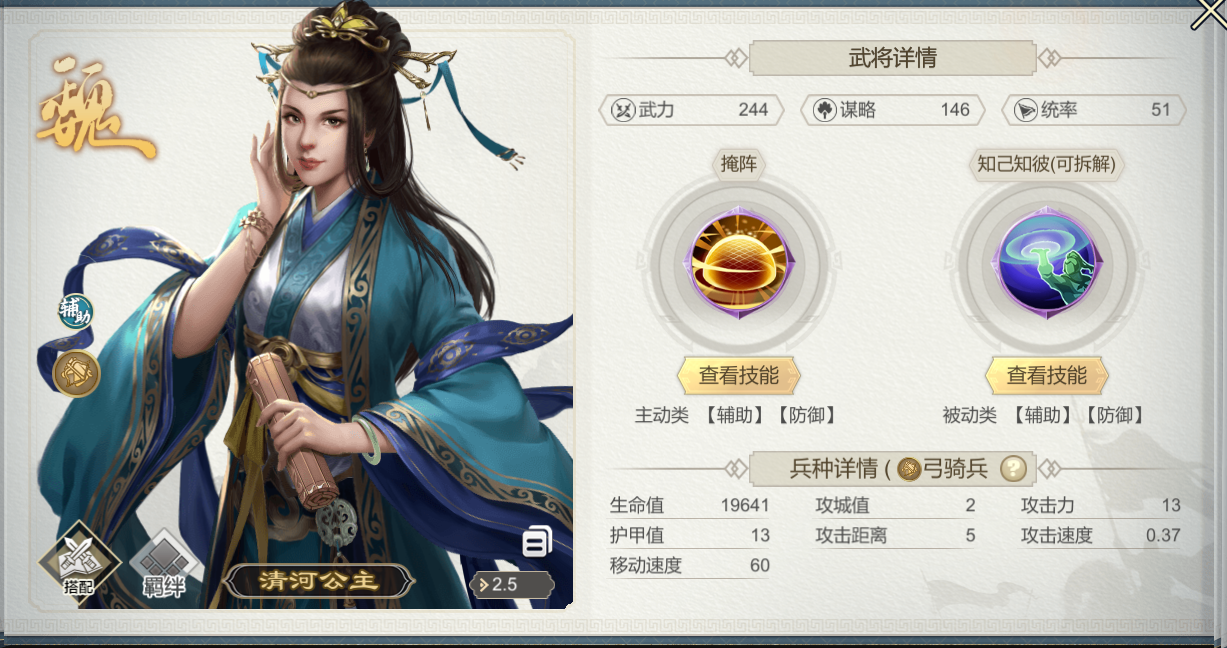Click 查看技能 under 知己知彼
This screenshot has width=1227, height=648.
click(1046, 376)
